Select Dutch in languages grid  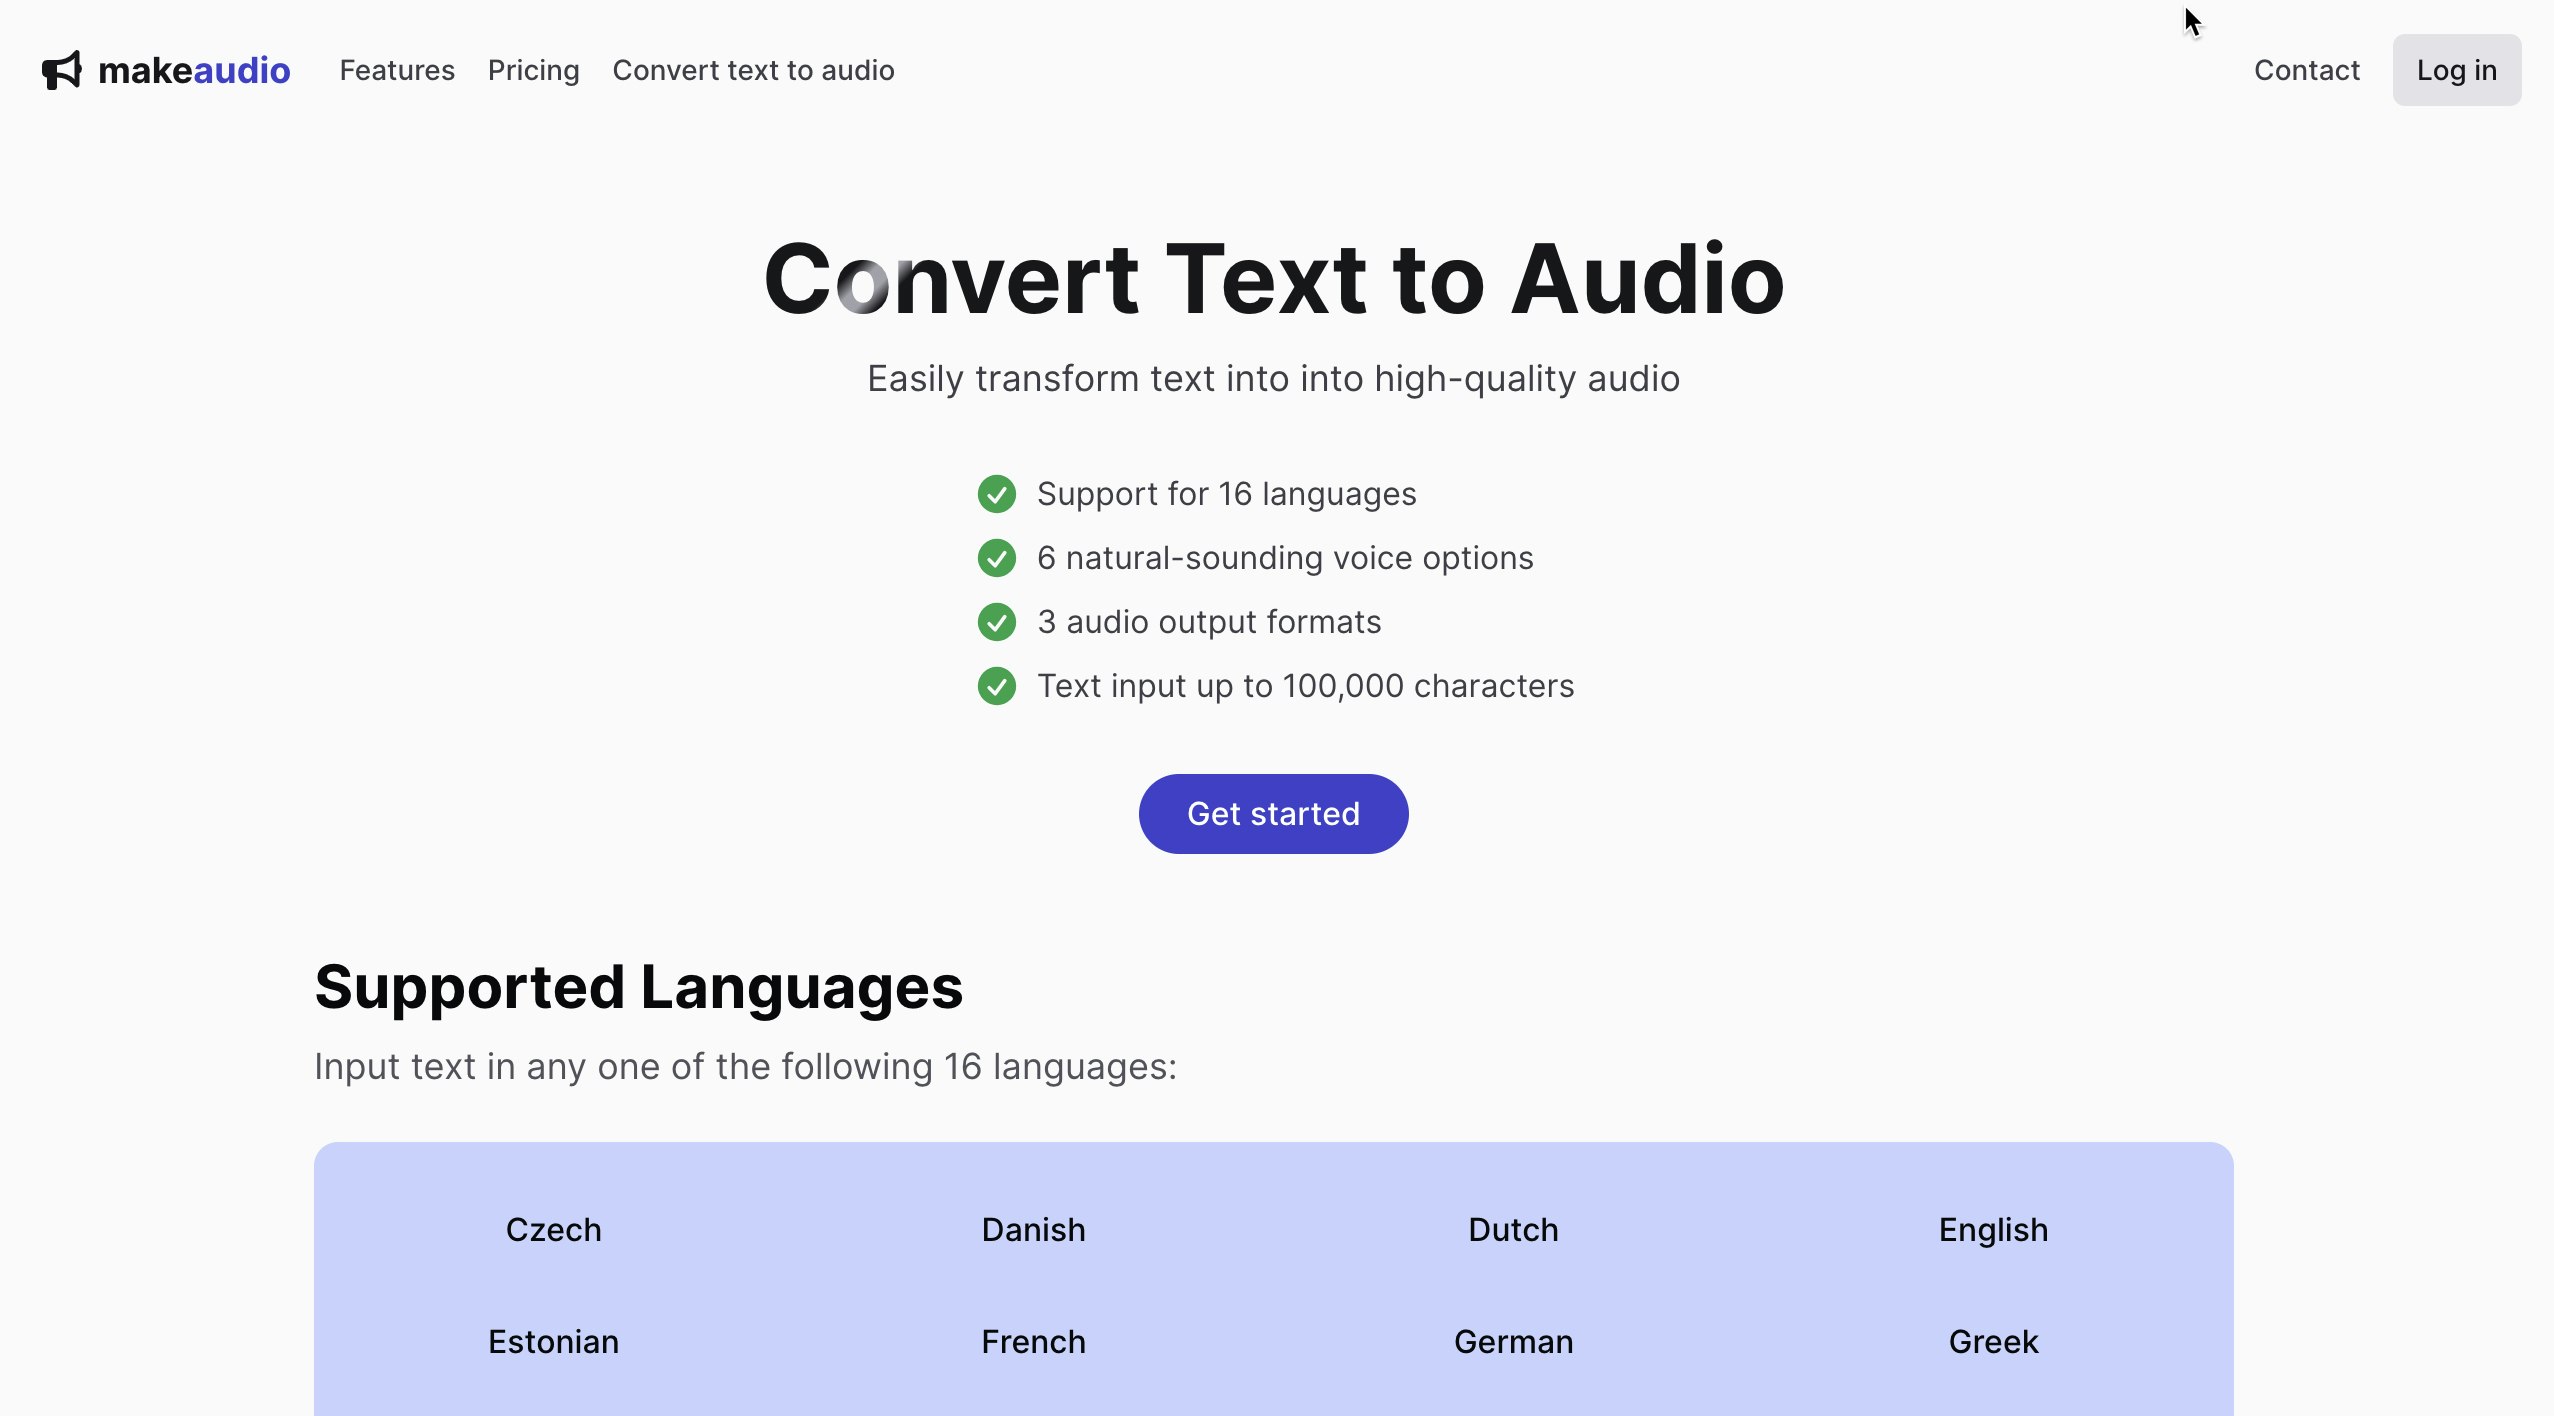click(1513, 1230)
